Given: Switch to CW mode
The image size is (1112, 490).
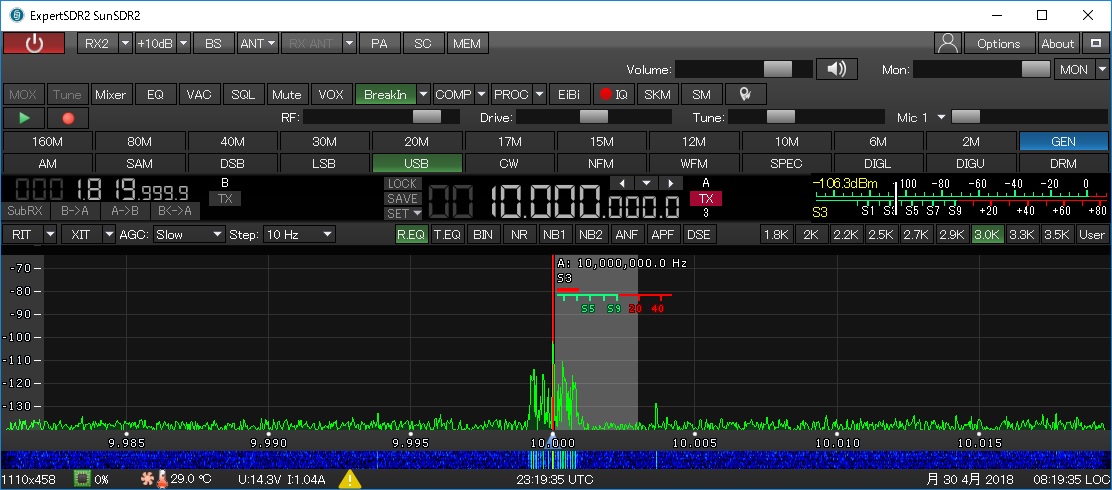Looking at the screenshot, I should click(509, 164).
